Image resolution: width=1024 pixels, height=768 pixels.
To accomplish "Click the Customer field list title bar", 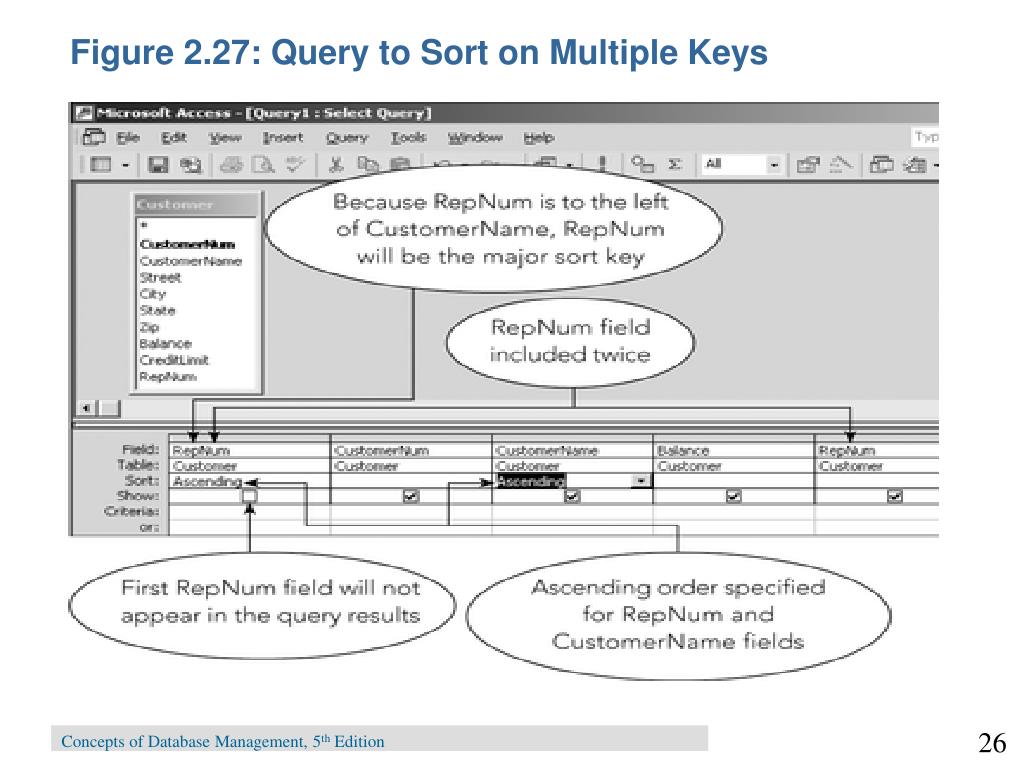I will click(197, 204).
